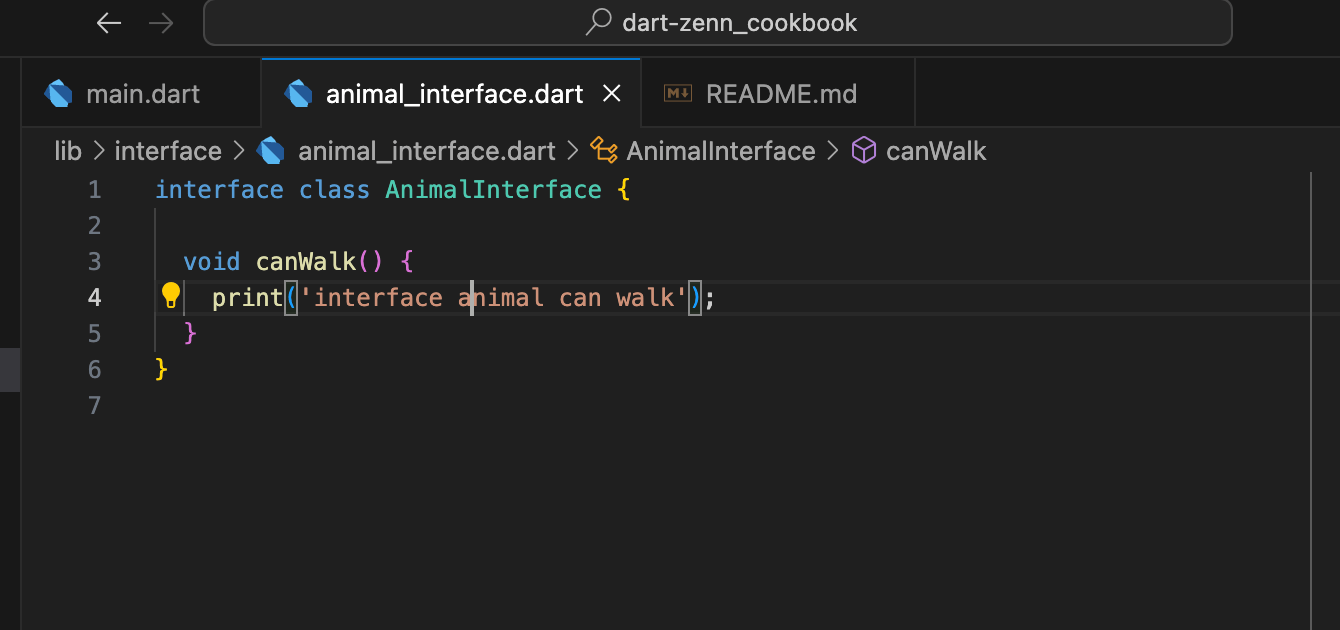Open the AnimalInterface breadcrumb symbol list
Viewport: 1340px width, 630px height.
[x=720, y=151]
